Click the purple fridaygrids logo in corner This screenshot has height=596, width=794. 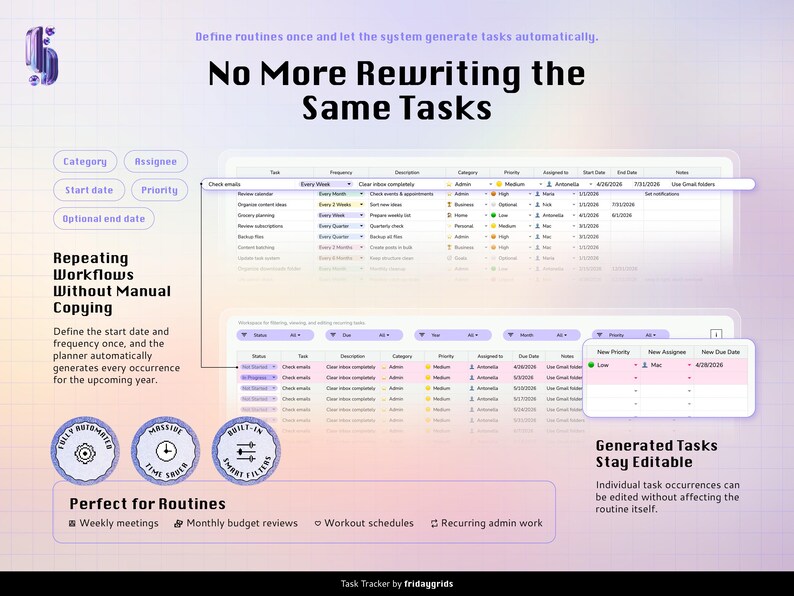pyautogui.click(x=43, y=56)
